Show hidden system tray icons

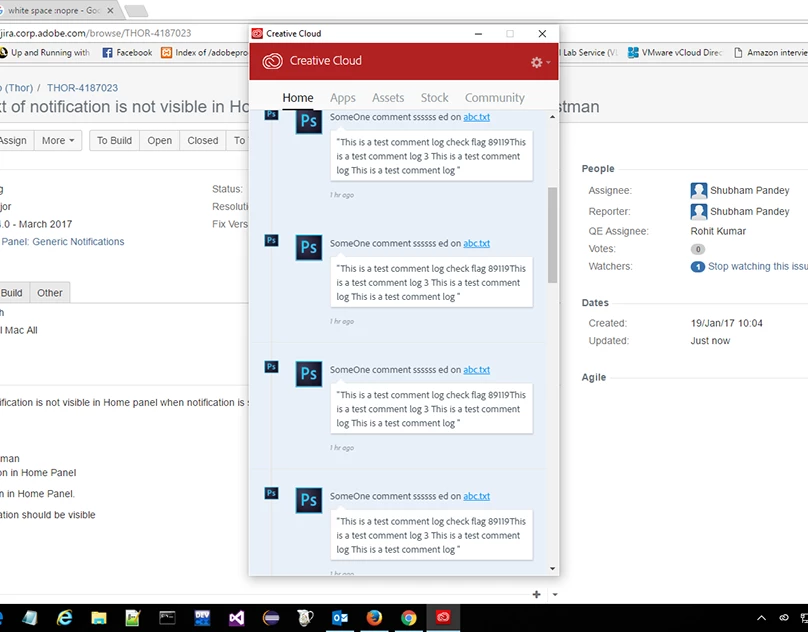click(762, 617)
